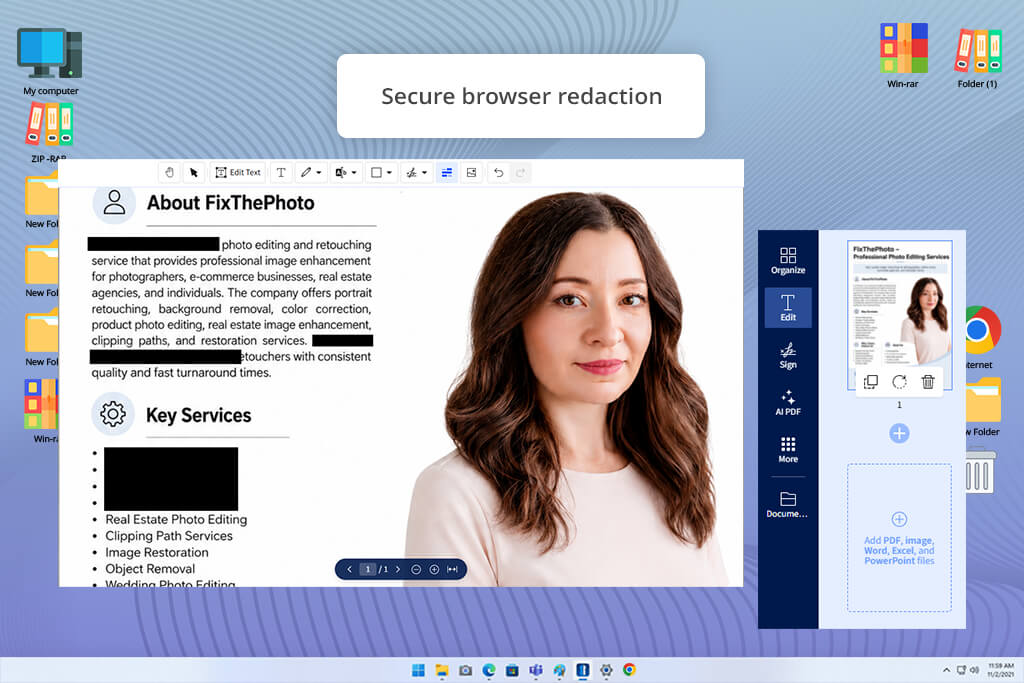Open the Sign sidebar tab
The image size is (1024, 683).
coord(788,355)
